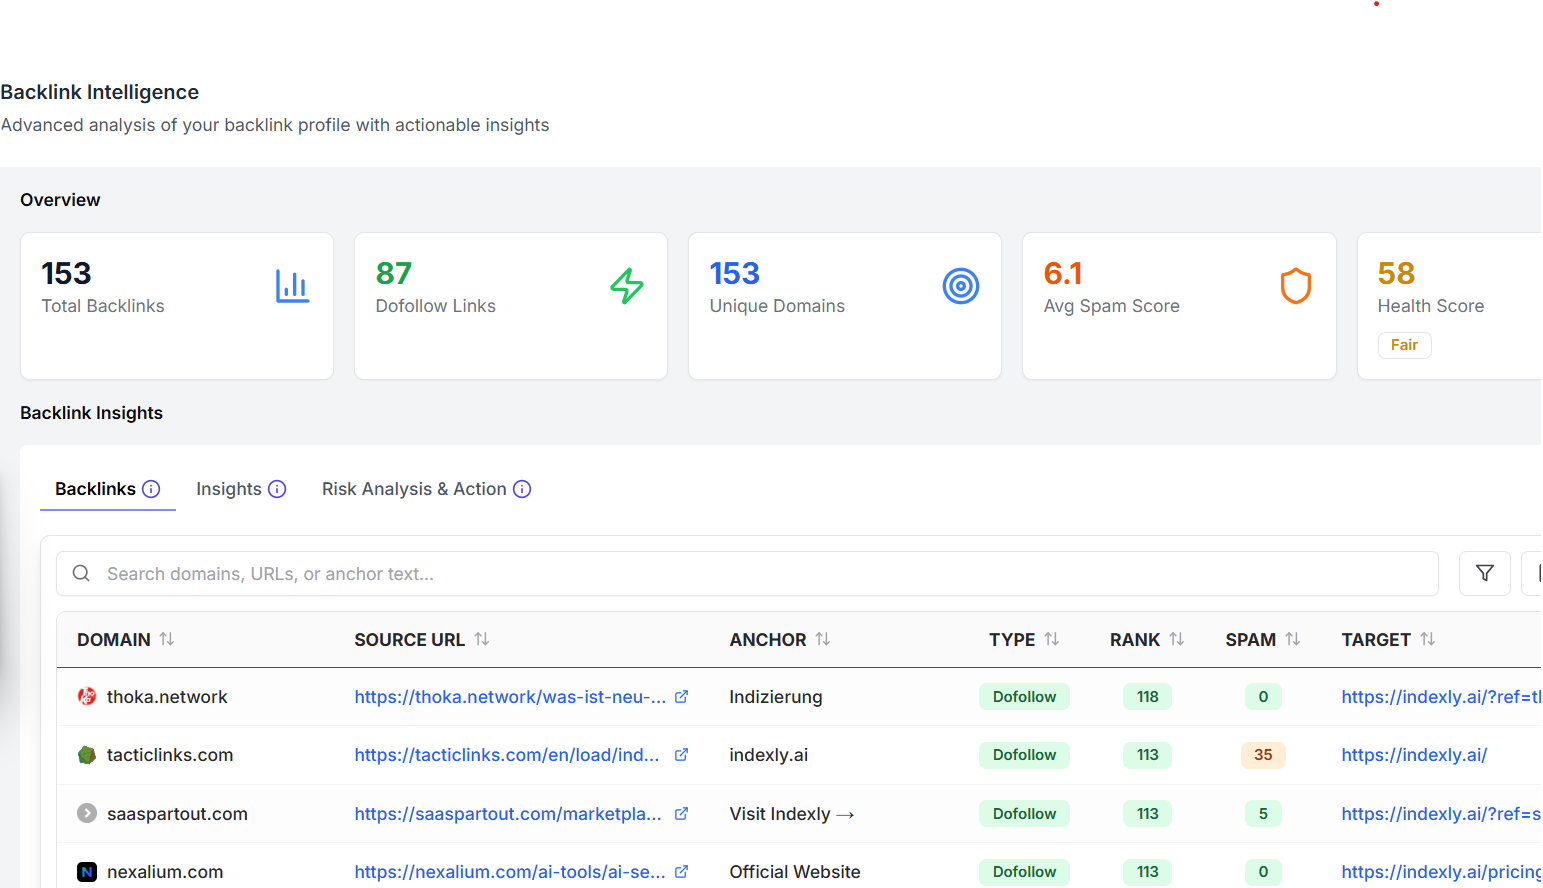Open tacticlinks.com source URL external link icon

pyautogui.click(x=682, y=755)
